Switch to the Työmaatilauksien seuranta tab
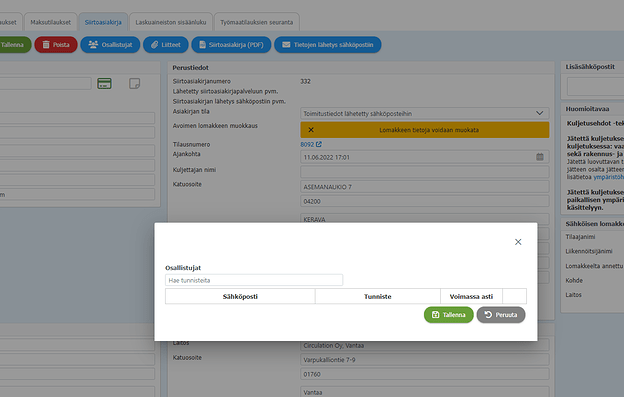 [257, 22]
